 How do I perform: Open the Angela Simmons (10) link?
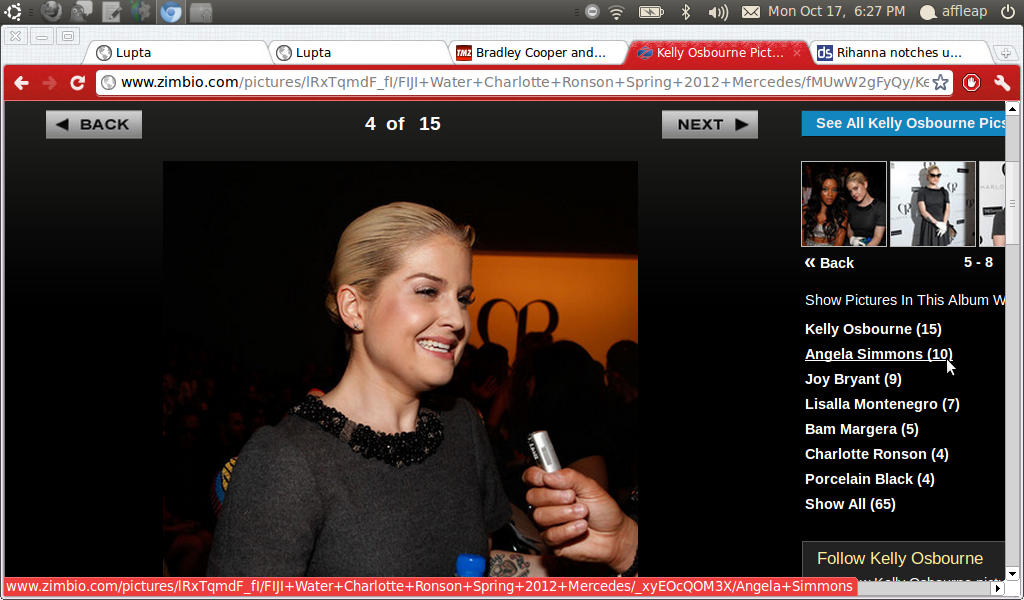[878, 354]
